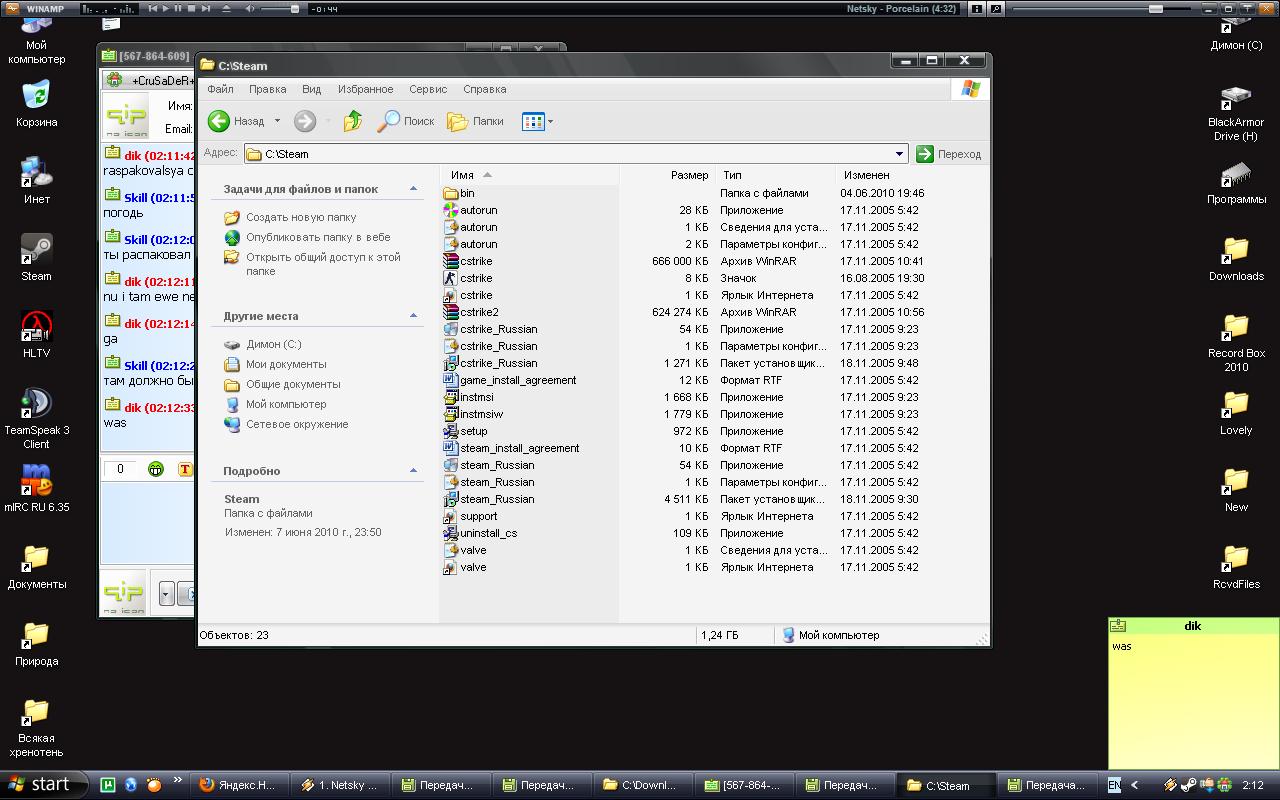Open BlackArmor Drive (H) desktop icon

click(1236, 112)
